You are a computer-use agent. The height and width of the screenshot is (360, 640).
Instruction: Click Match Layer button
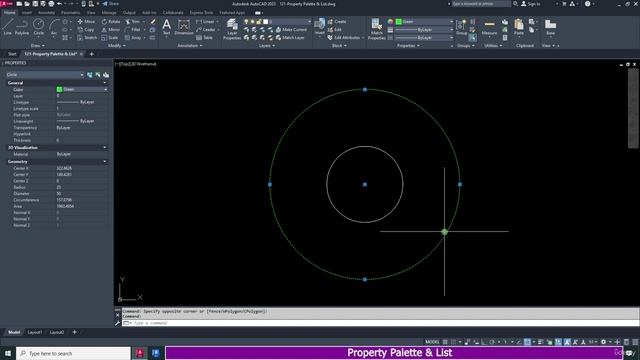pos(290,38)
